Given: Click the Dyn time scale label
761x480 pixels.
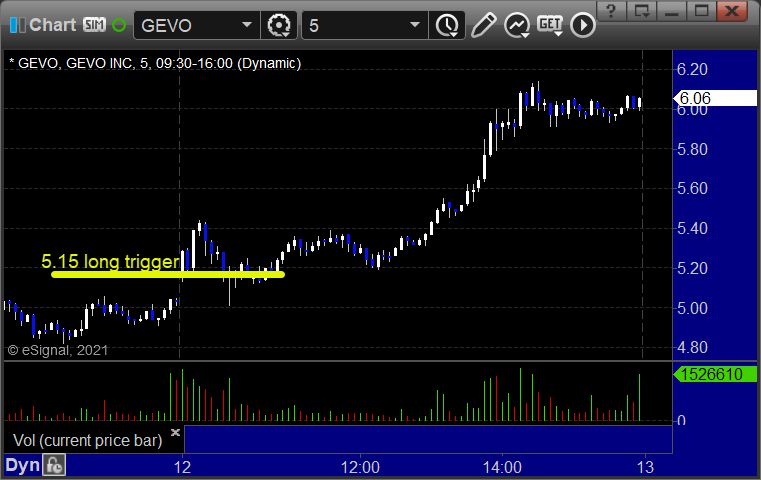Looking at the screenshot, I should [x=22, y=465].
